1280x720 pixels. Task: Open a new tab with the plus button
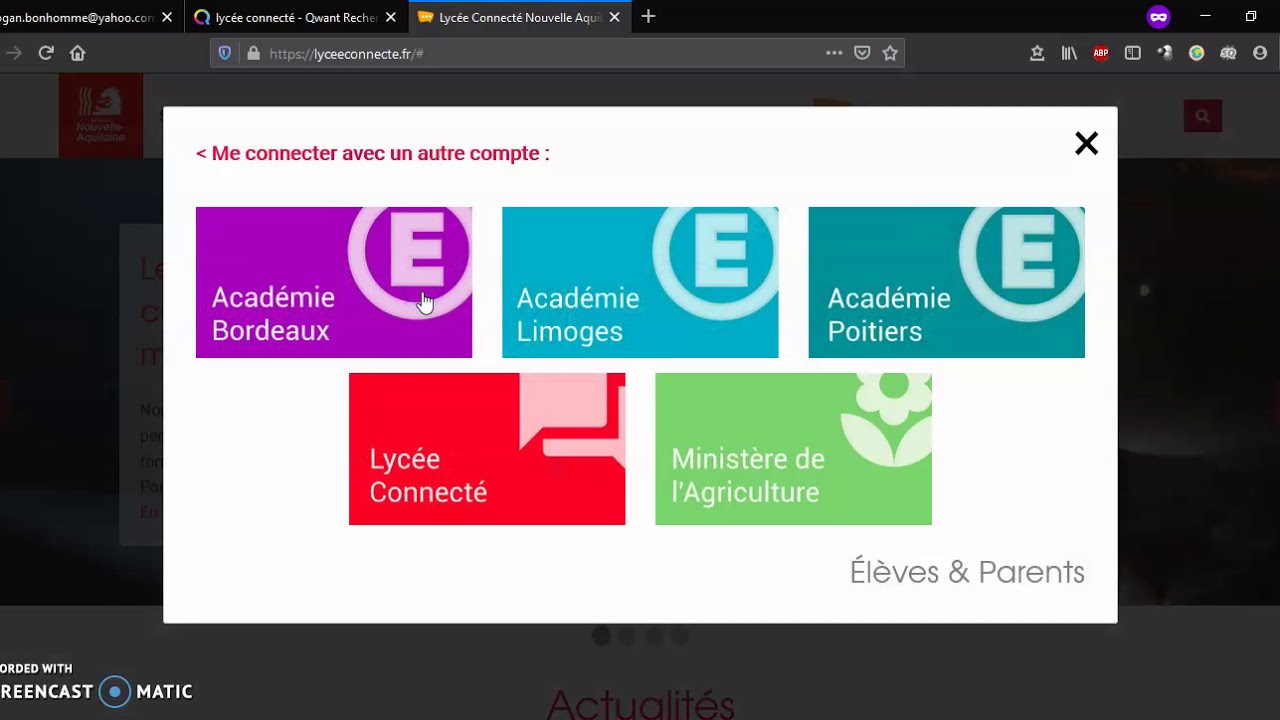(648, 17)
